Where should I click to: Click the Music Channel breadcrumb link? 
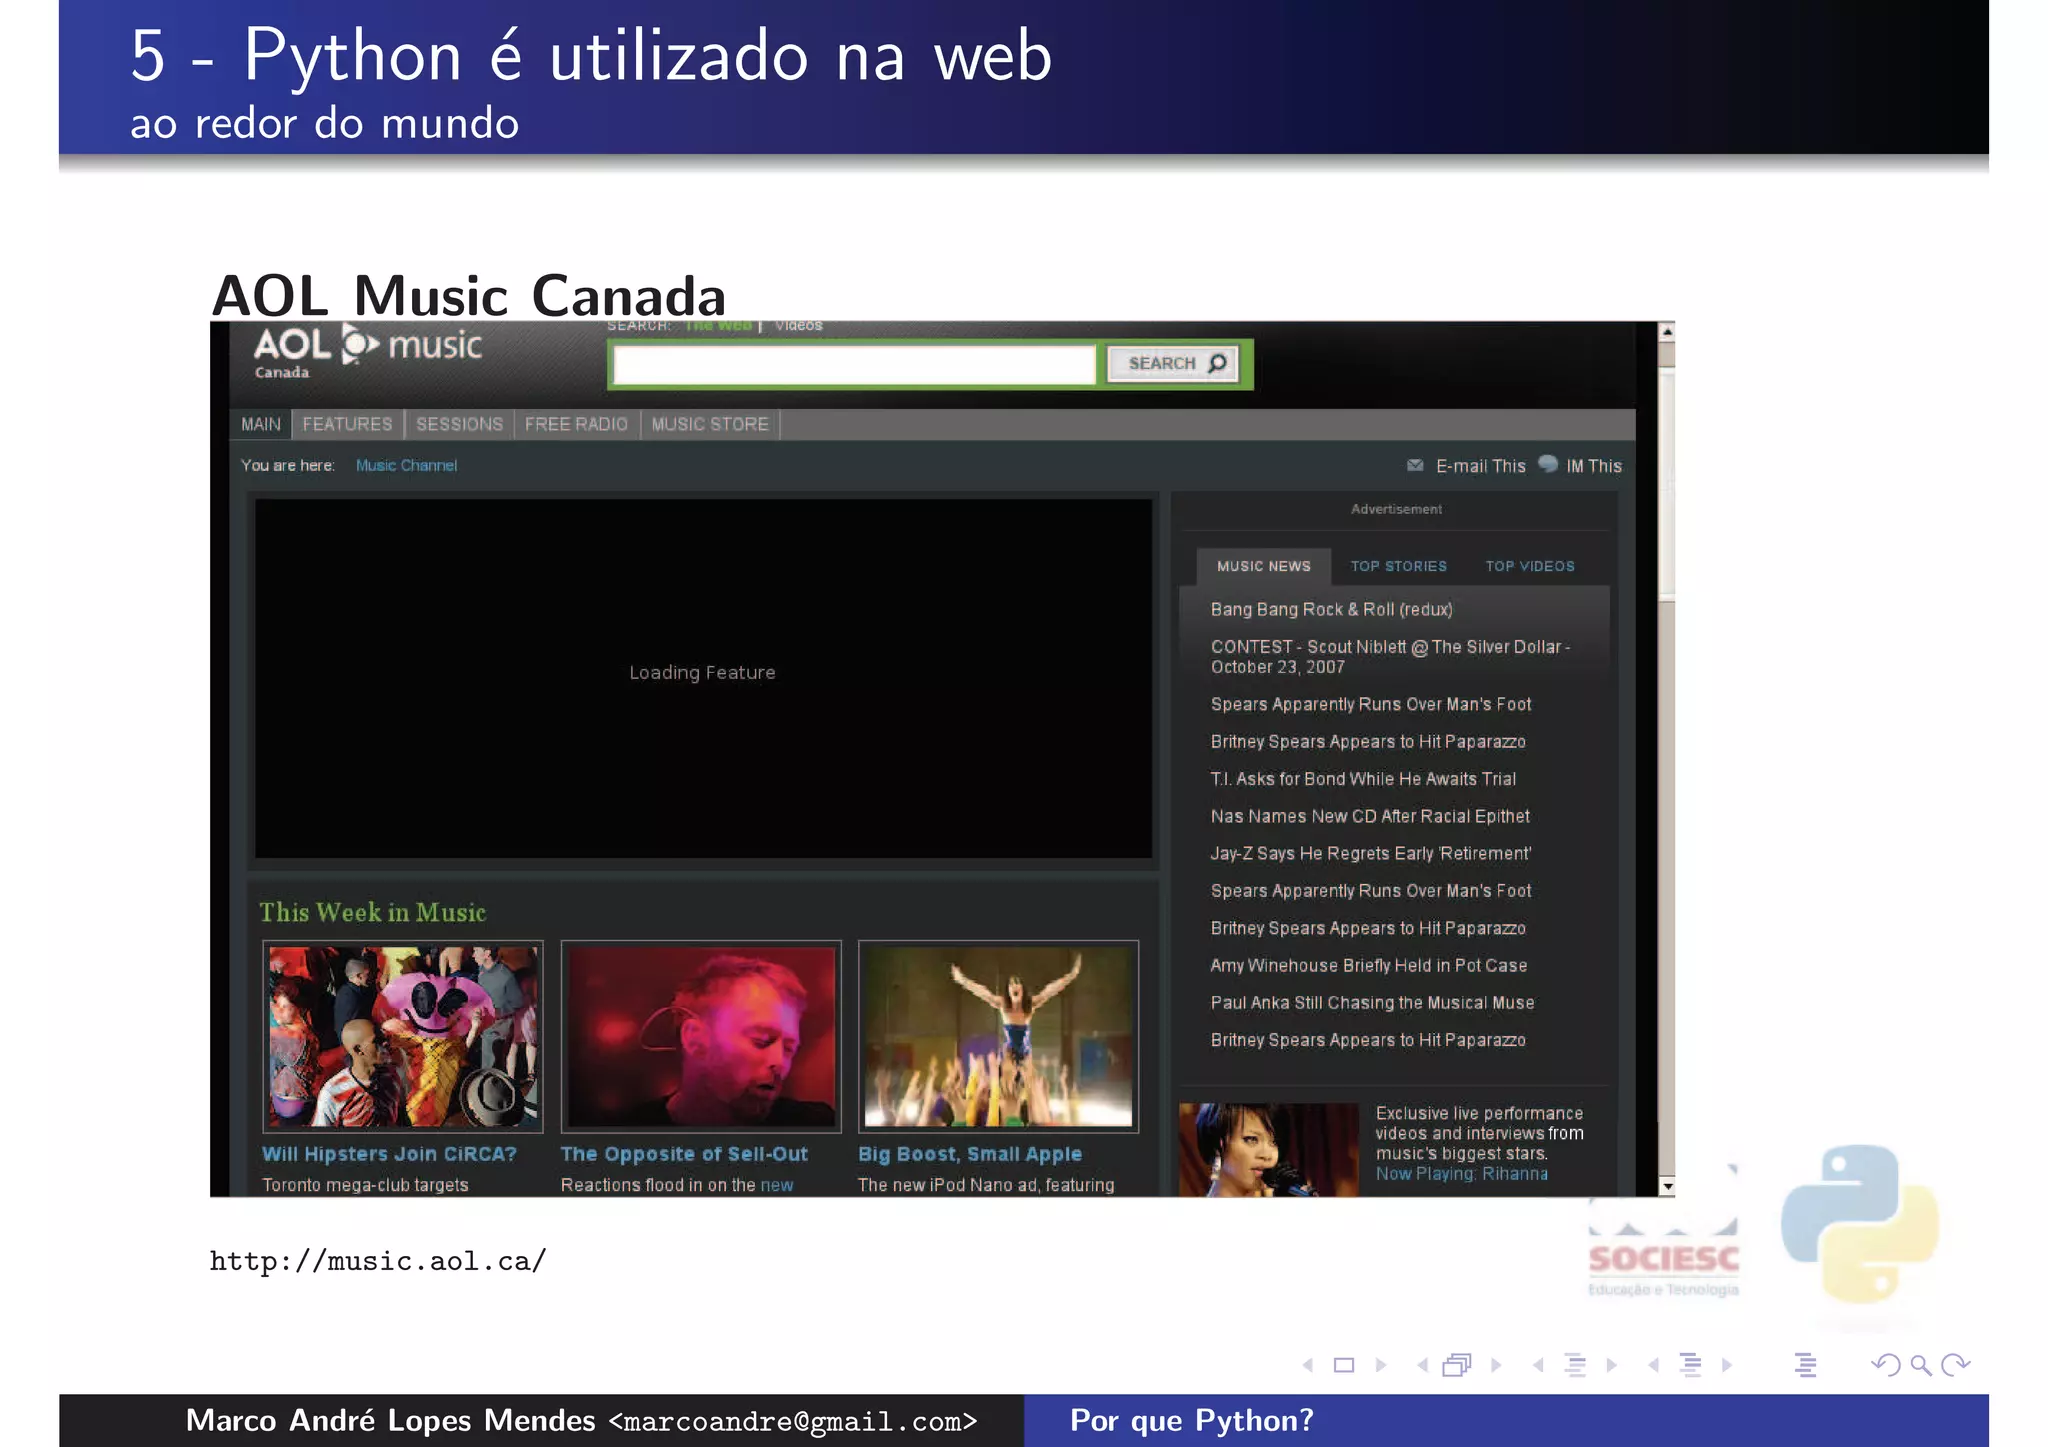tap(406, 465)
